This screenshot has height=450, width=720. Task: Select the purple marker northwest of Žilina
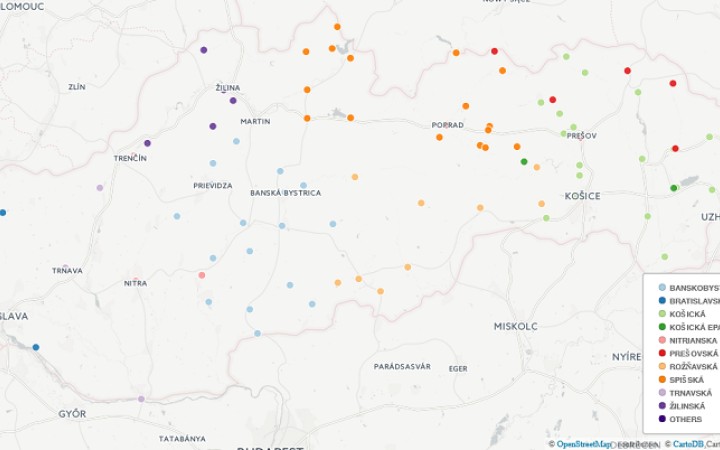pyautogui.click(x=204, y=50)
